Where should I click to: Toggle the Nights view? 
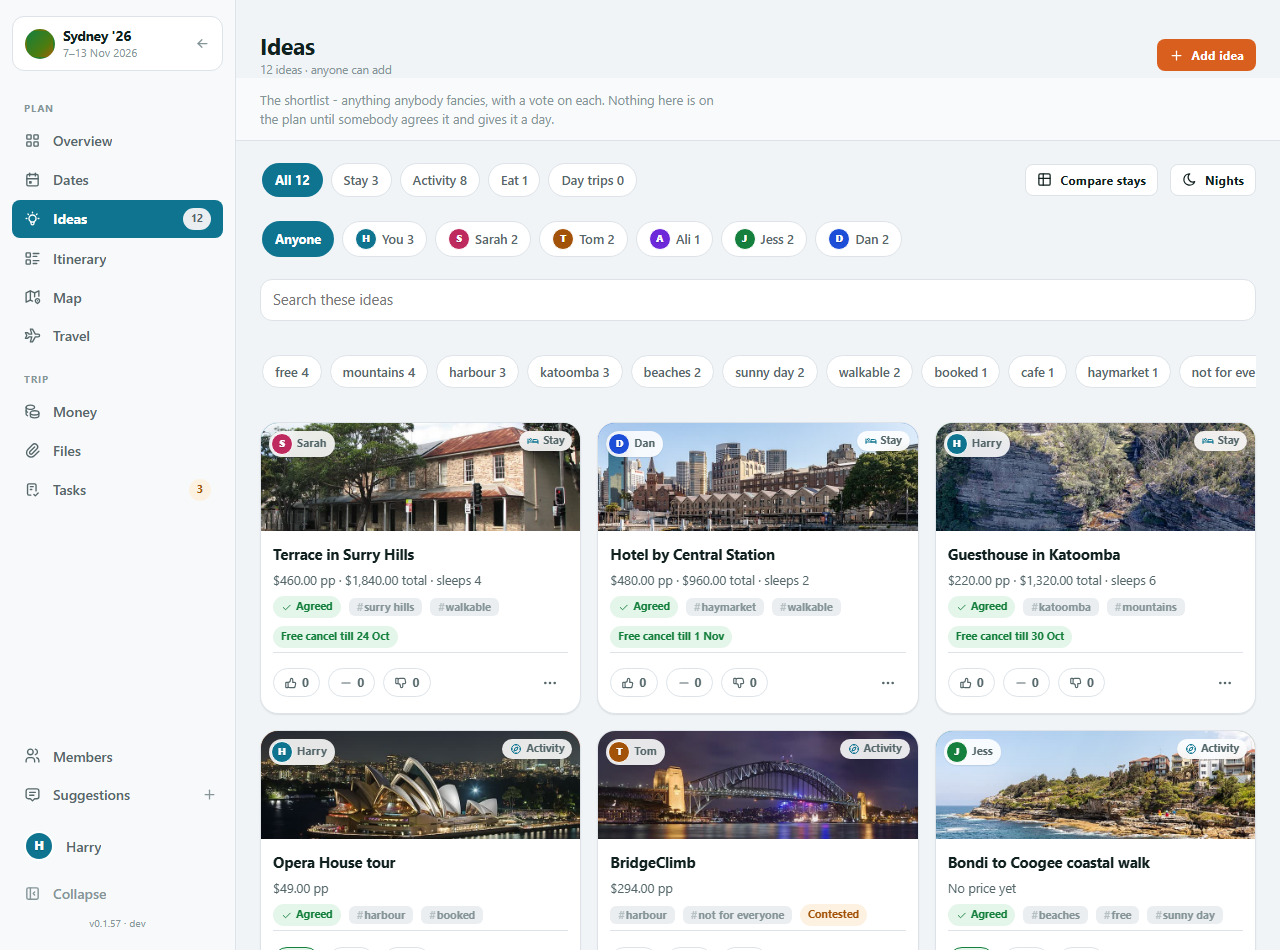[1213, 180]
